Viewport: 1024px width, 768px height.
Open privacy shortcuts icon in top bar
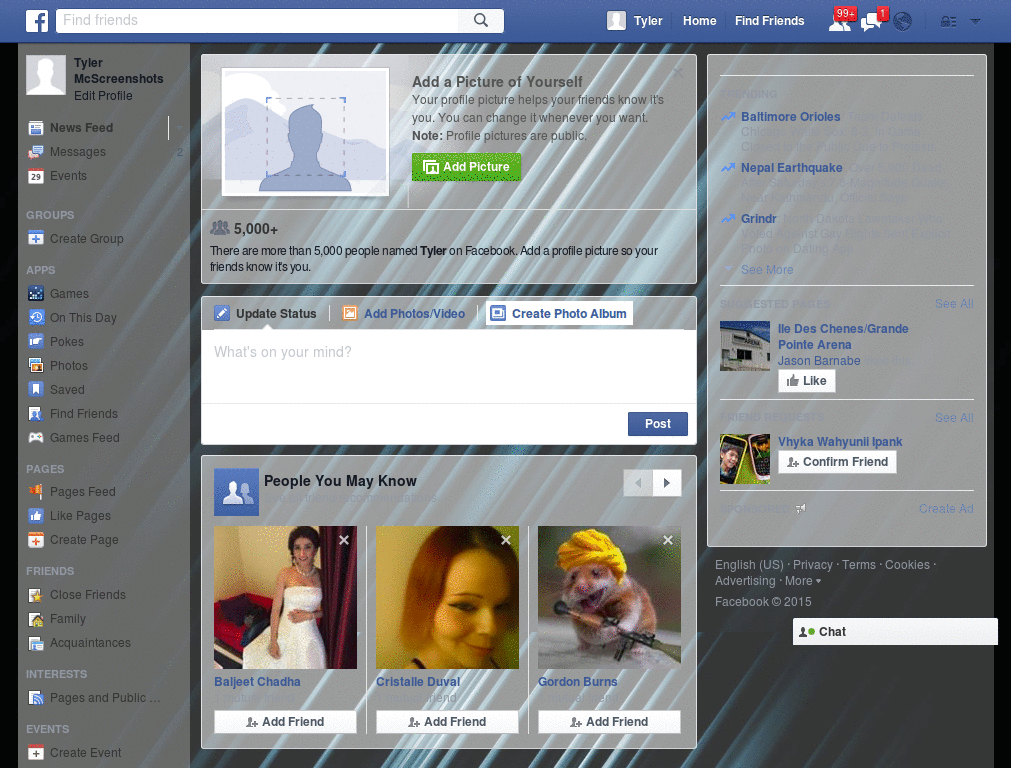tap(948, 22)
